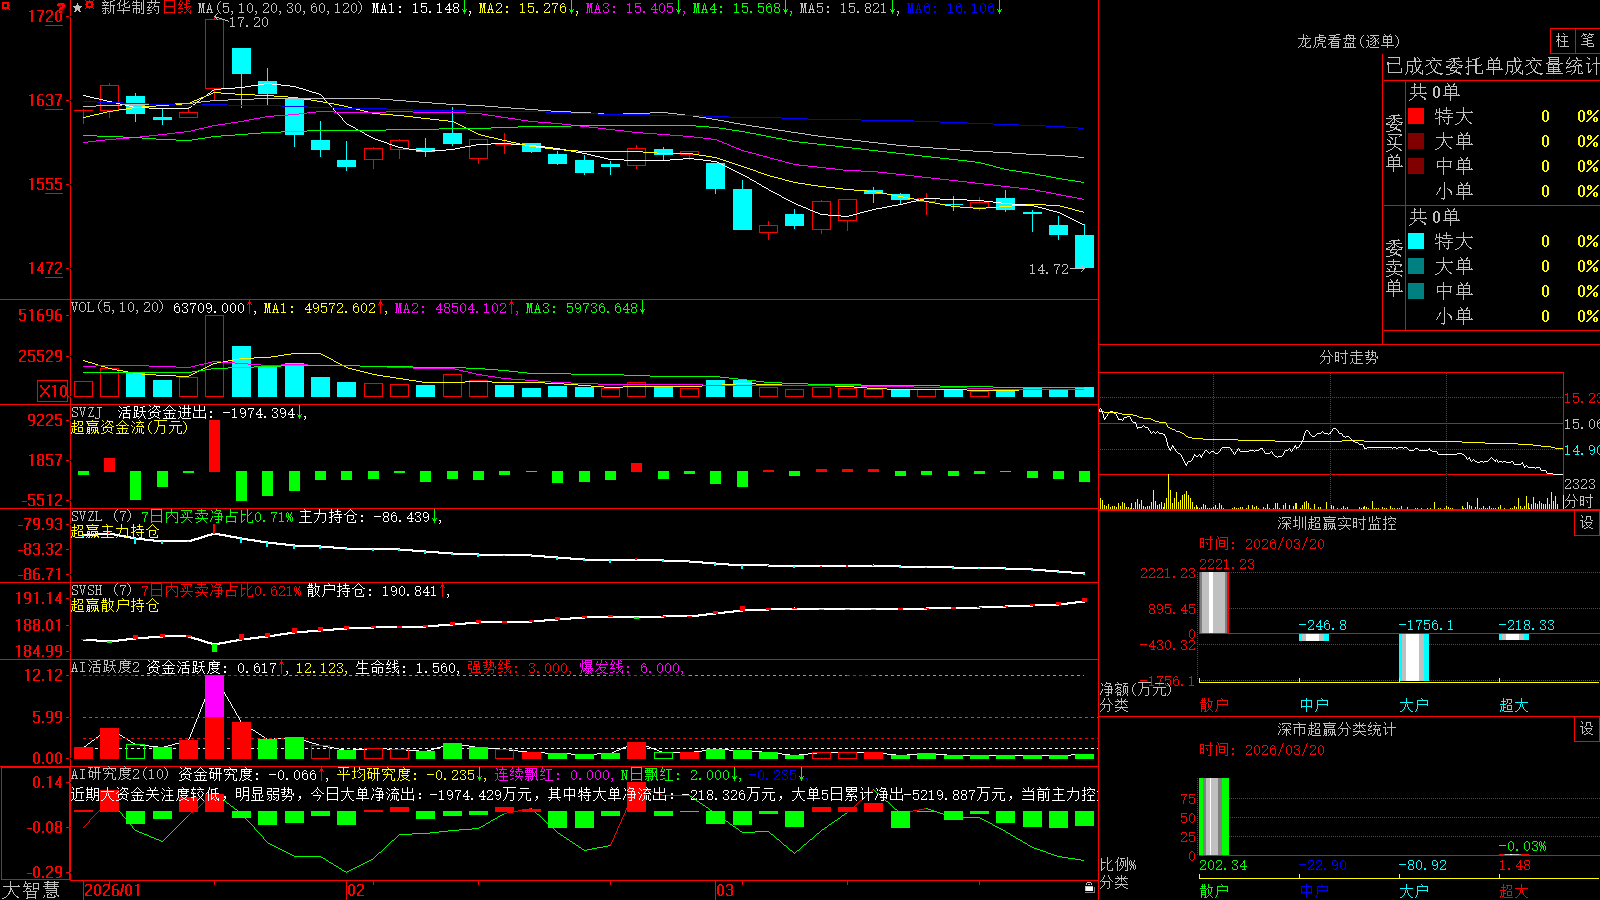Open 设 settings for 深圳超赢实时监控
This screenshot has height=900, width=1600.
coord(1587,523)
